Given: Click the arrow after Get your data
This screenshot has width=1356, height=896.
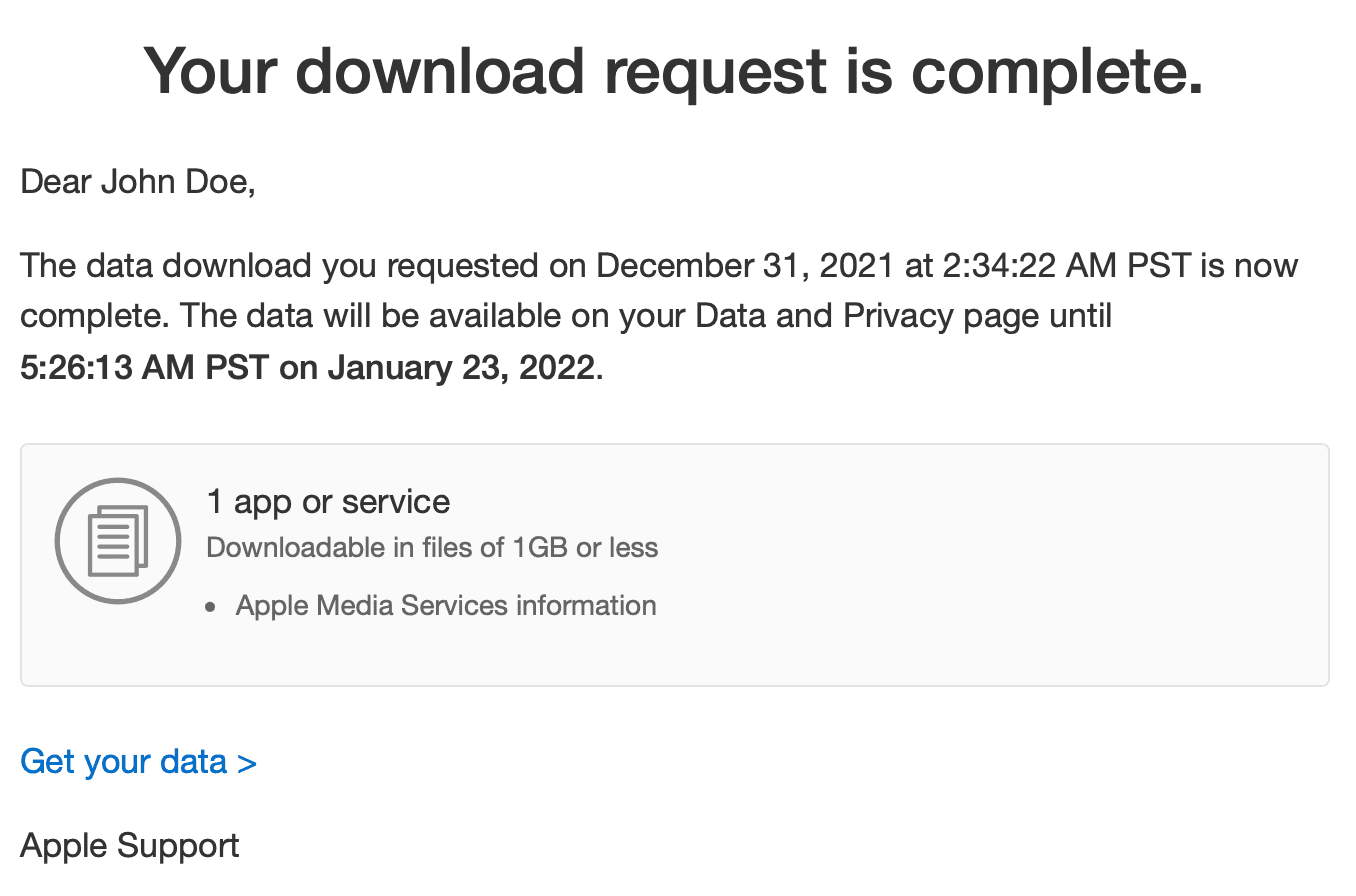Looking at the screenshot, I should click(247, 763).
